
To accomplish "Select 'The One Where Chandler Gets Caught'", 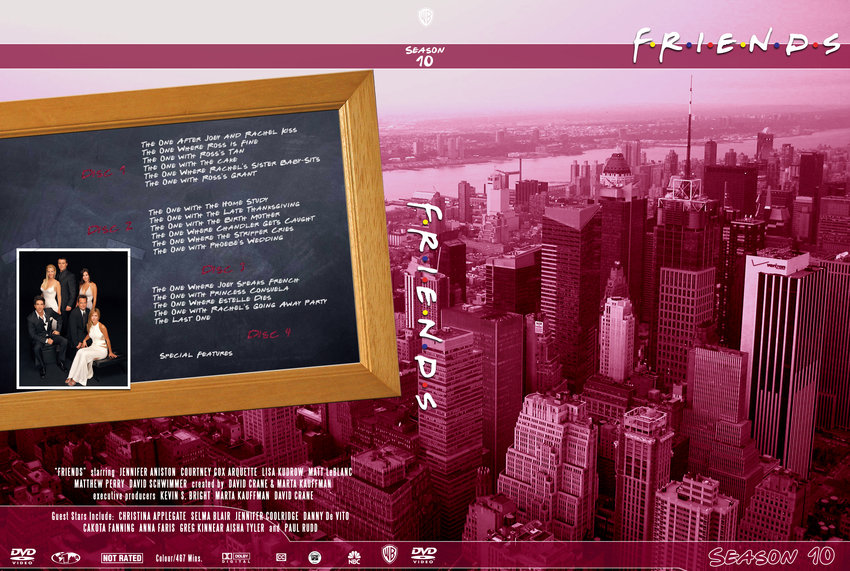I will [233, 228].
